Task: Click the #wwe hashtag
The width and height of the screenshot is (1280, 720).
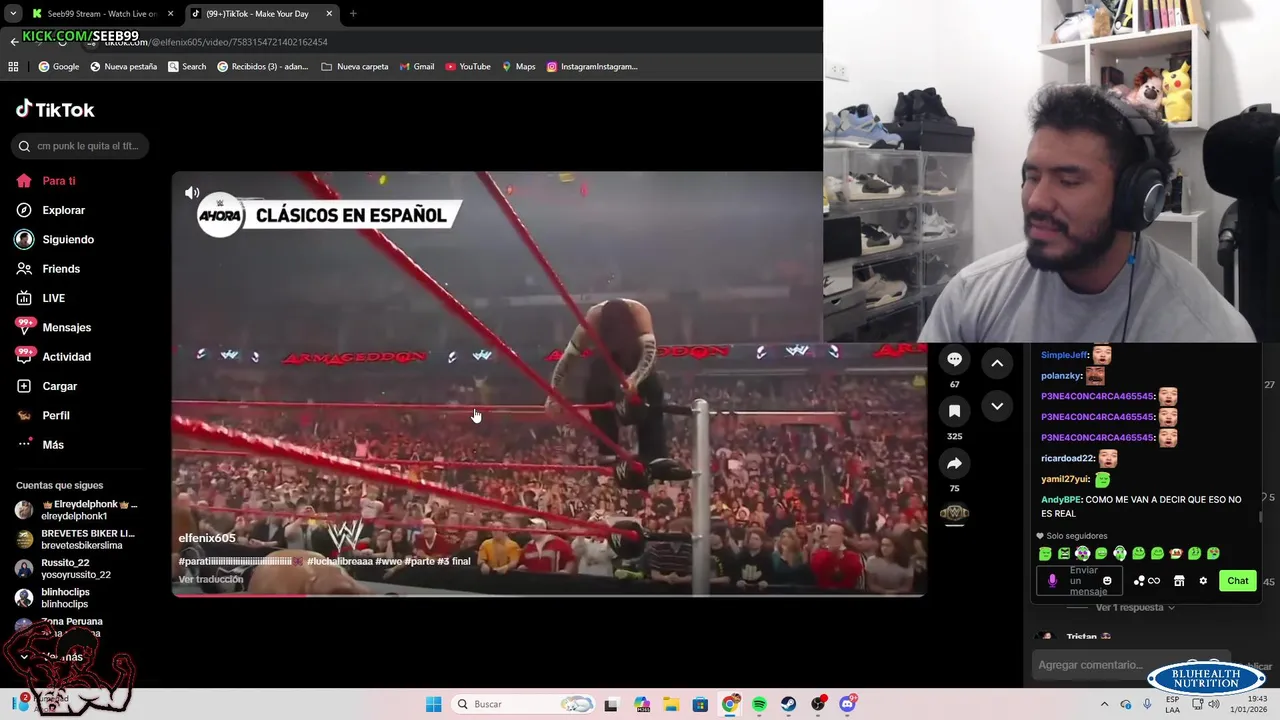Action: [388, 561]
